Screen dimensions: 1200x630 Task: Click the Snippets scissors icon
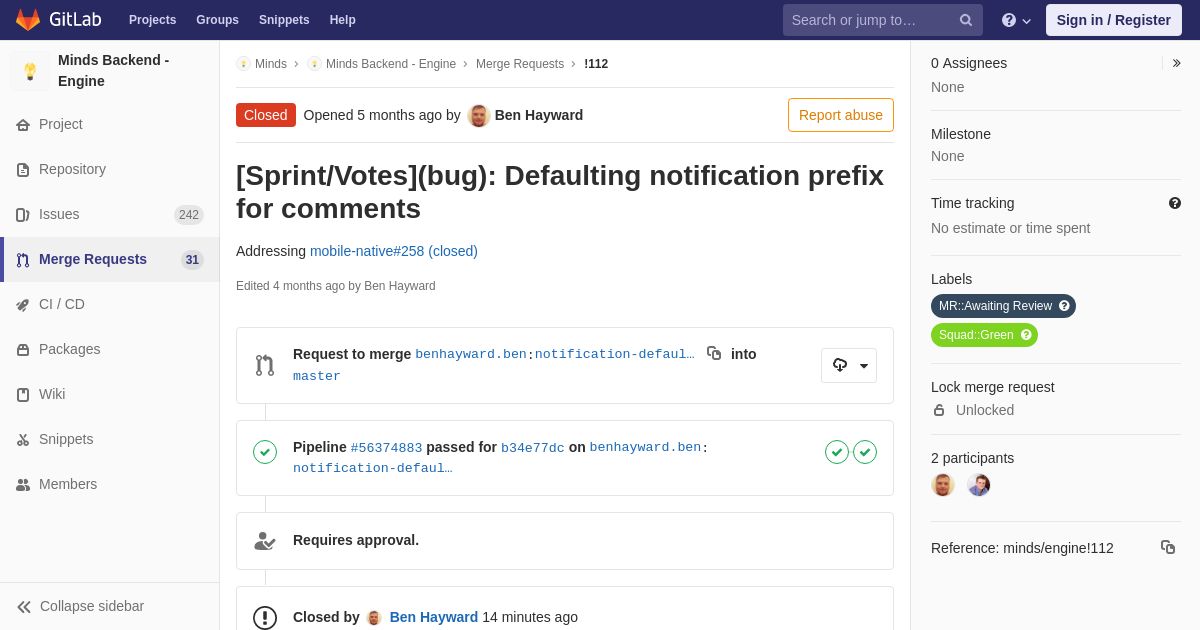23,440
